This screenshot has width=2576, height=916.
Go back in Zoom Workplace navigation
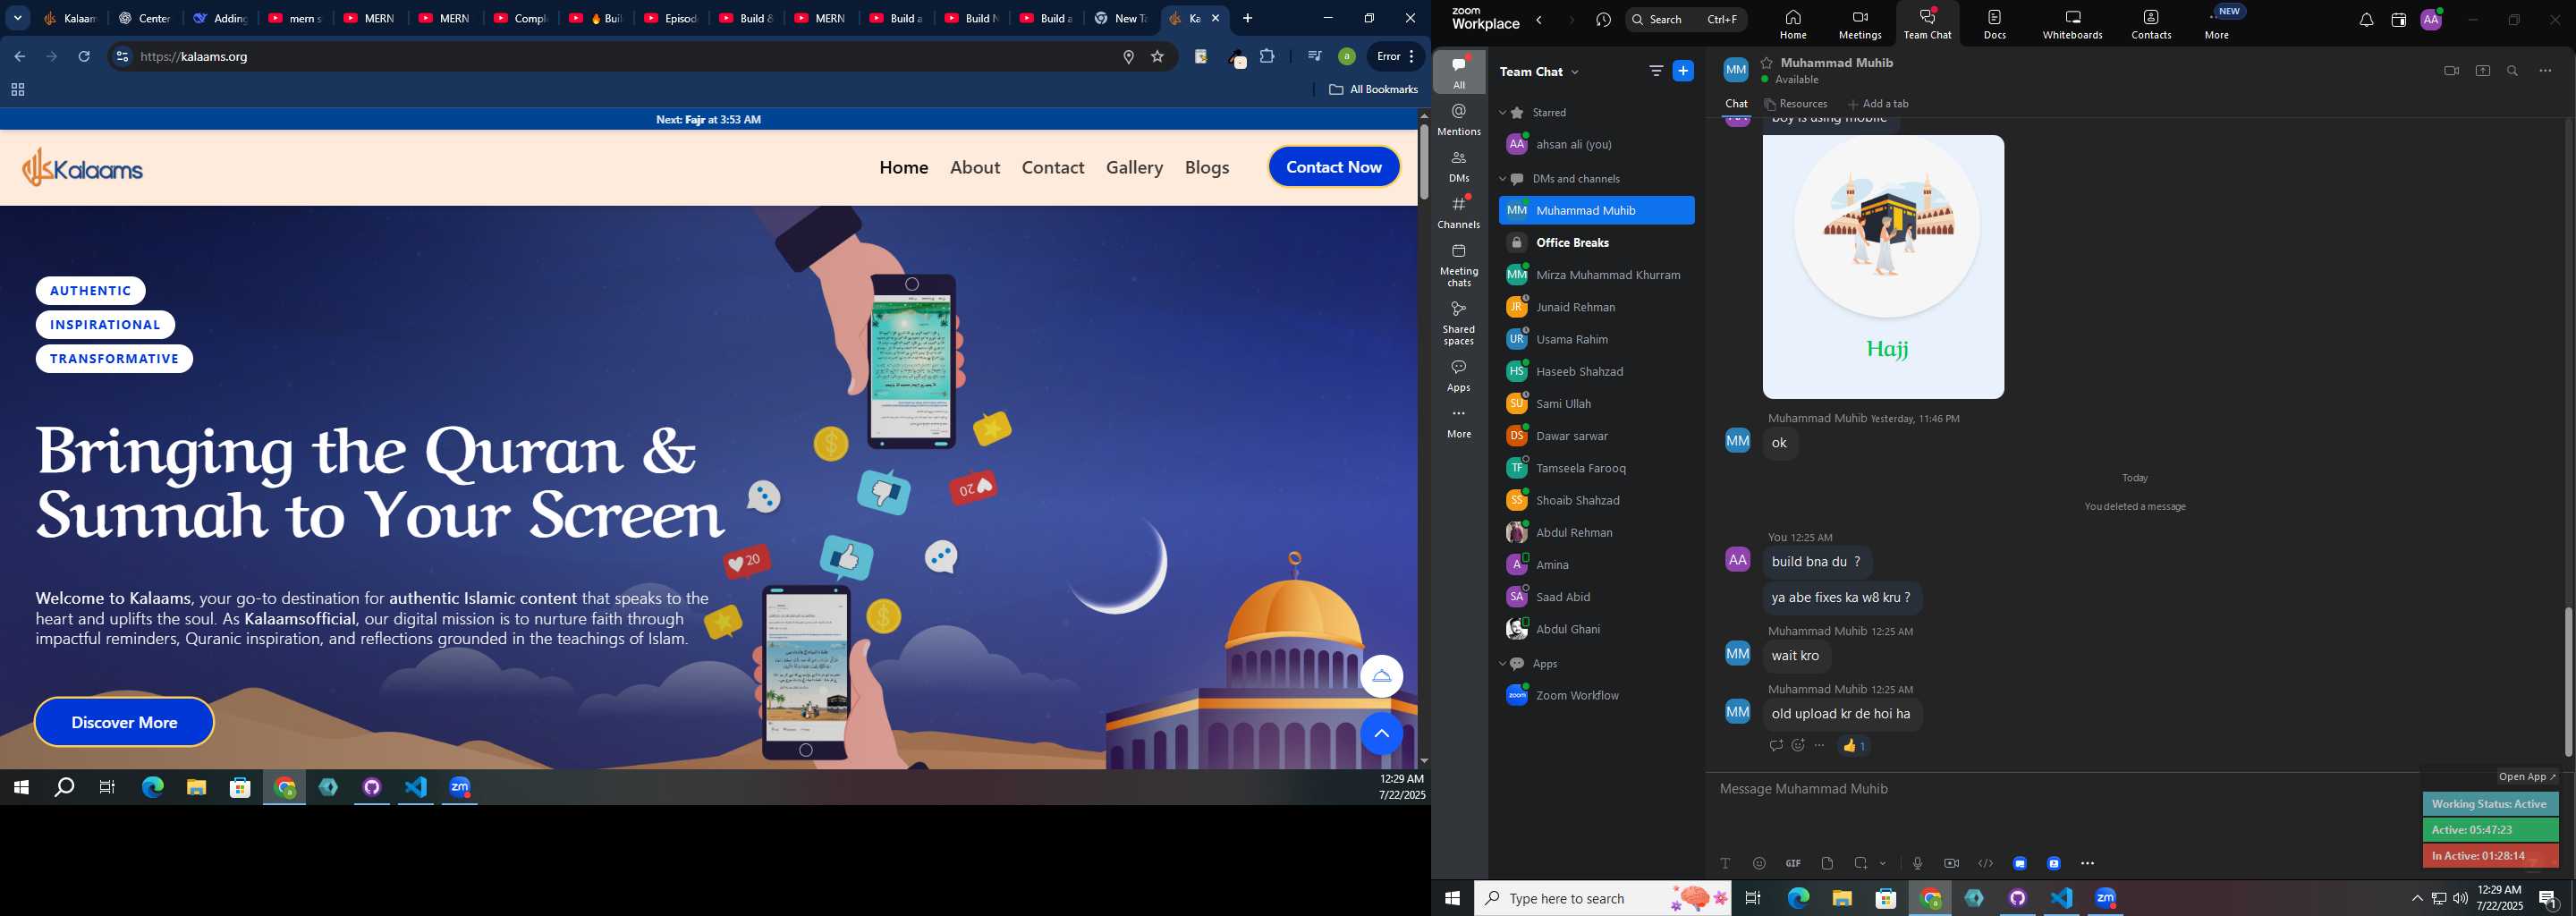point(1540,20)
